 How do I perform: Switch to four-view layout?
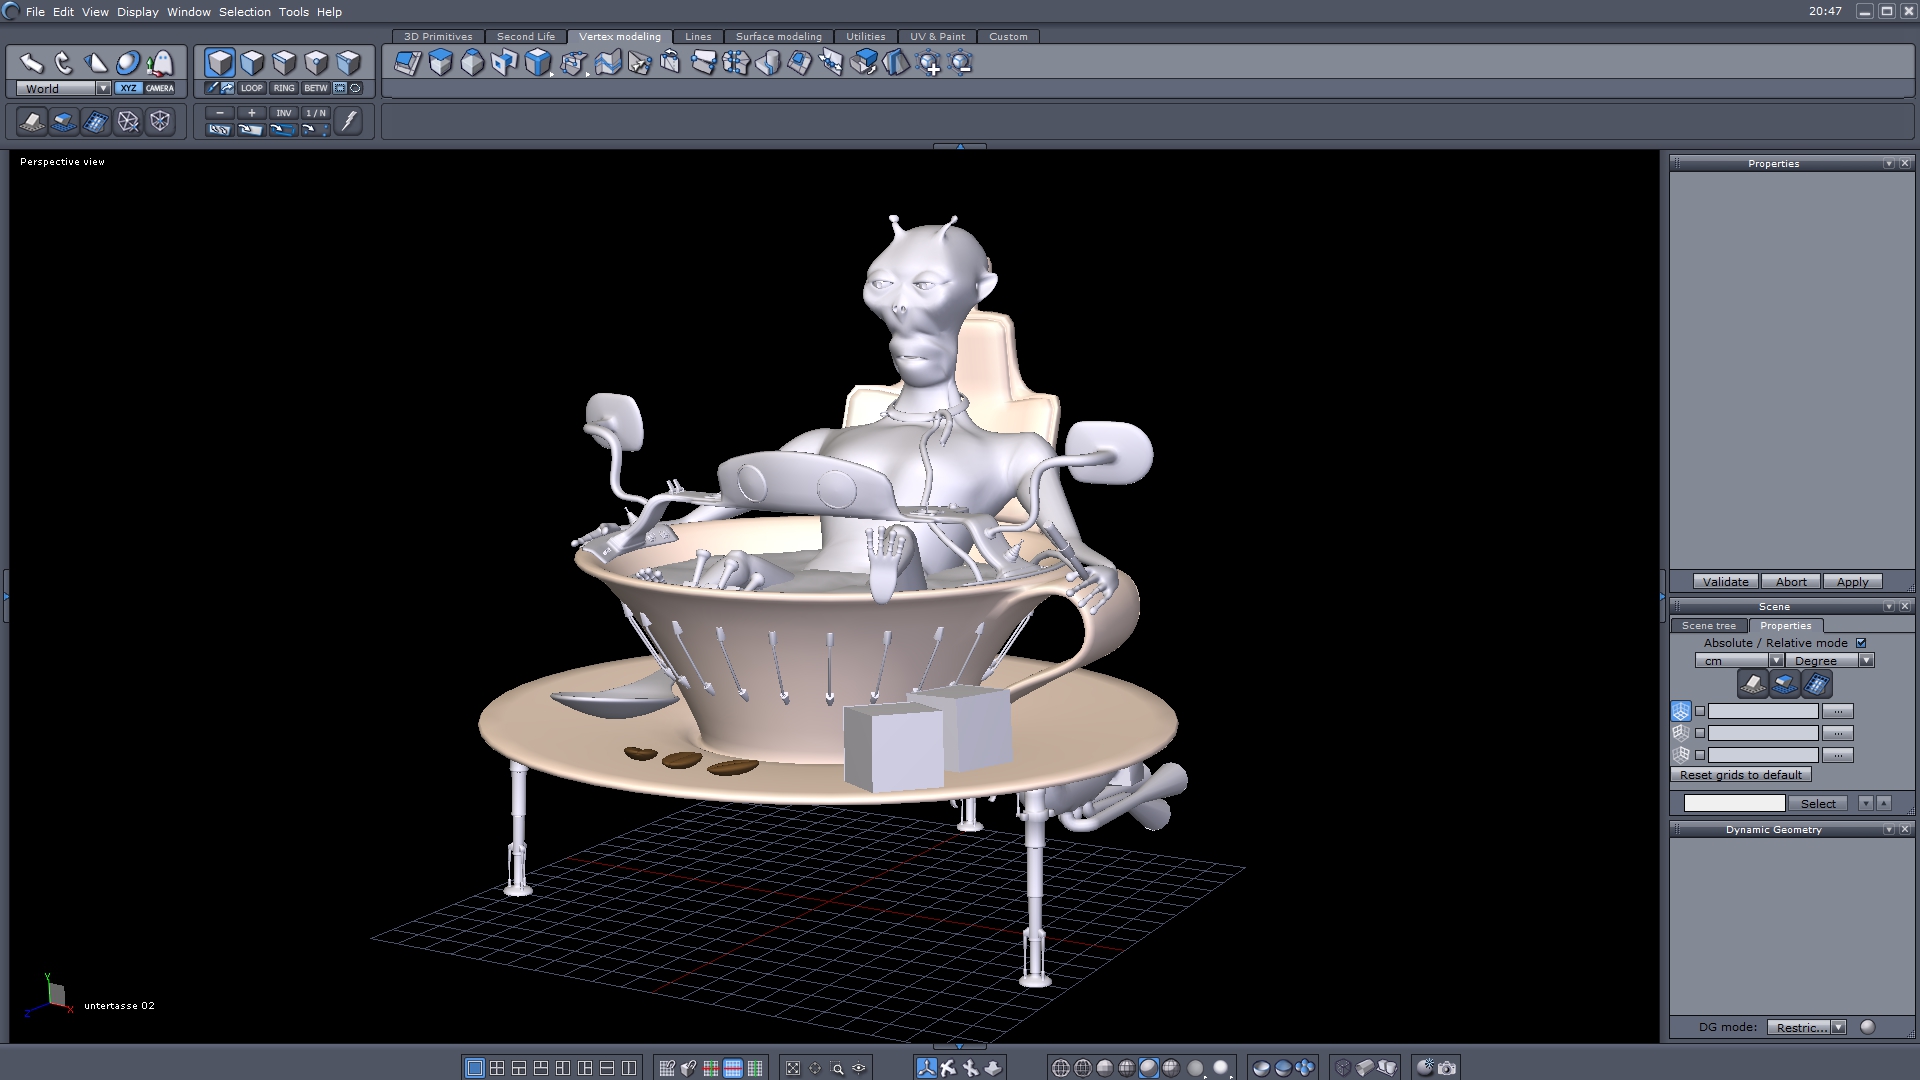[x=497, y=1068]
